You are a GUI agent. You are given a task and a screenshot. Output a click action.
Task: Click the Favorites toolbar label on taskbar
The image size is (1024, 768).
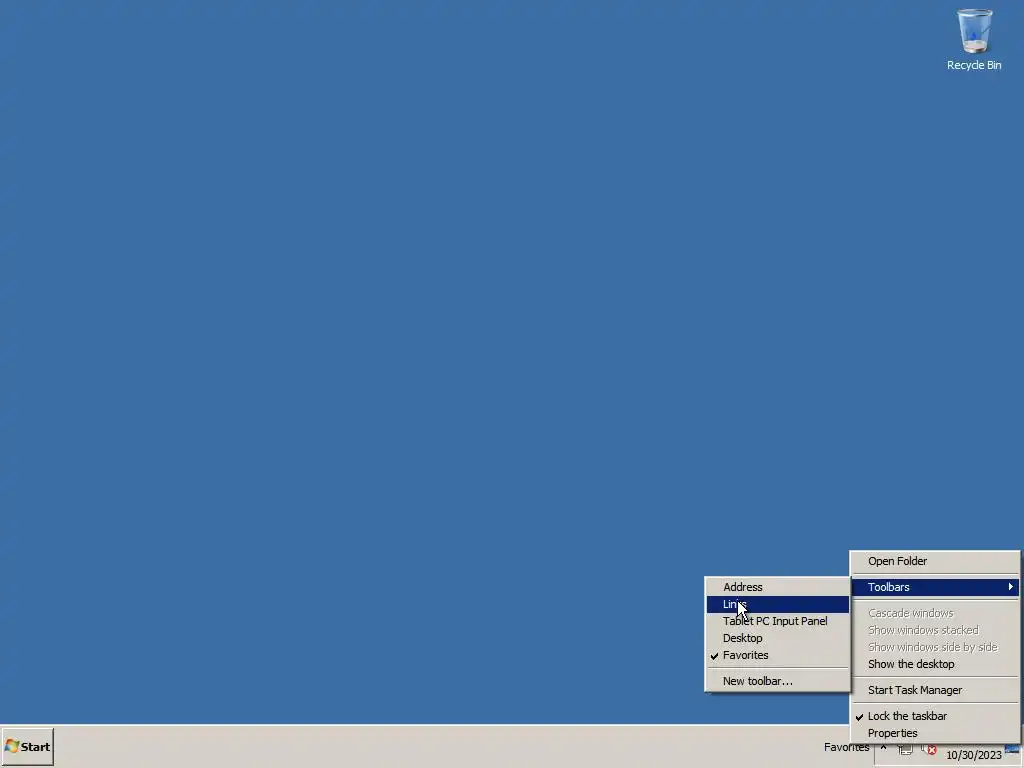846,747
